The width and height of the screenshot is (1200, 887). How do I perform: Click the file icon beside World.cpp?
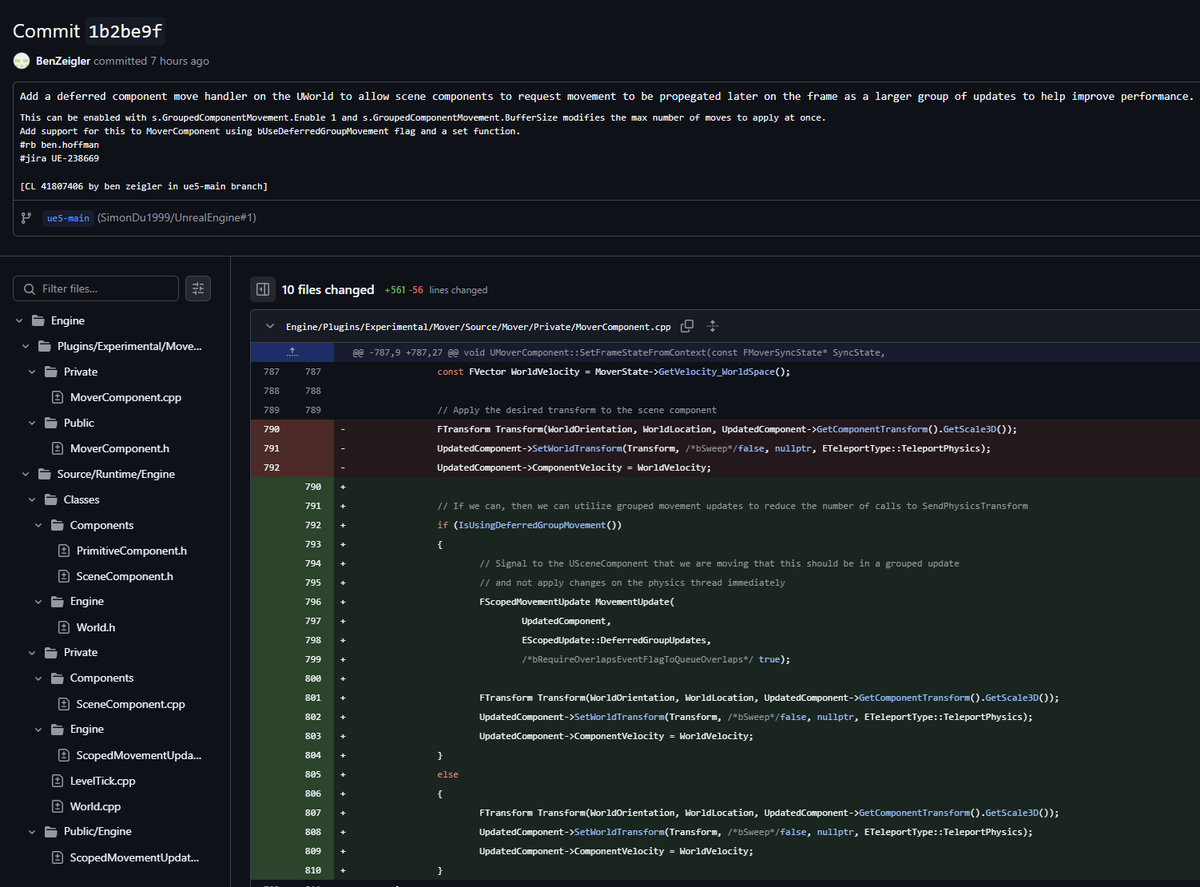[x=57, y=806]
